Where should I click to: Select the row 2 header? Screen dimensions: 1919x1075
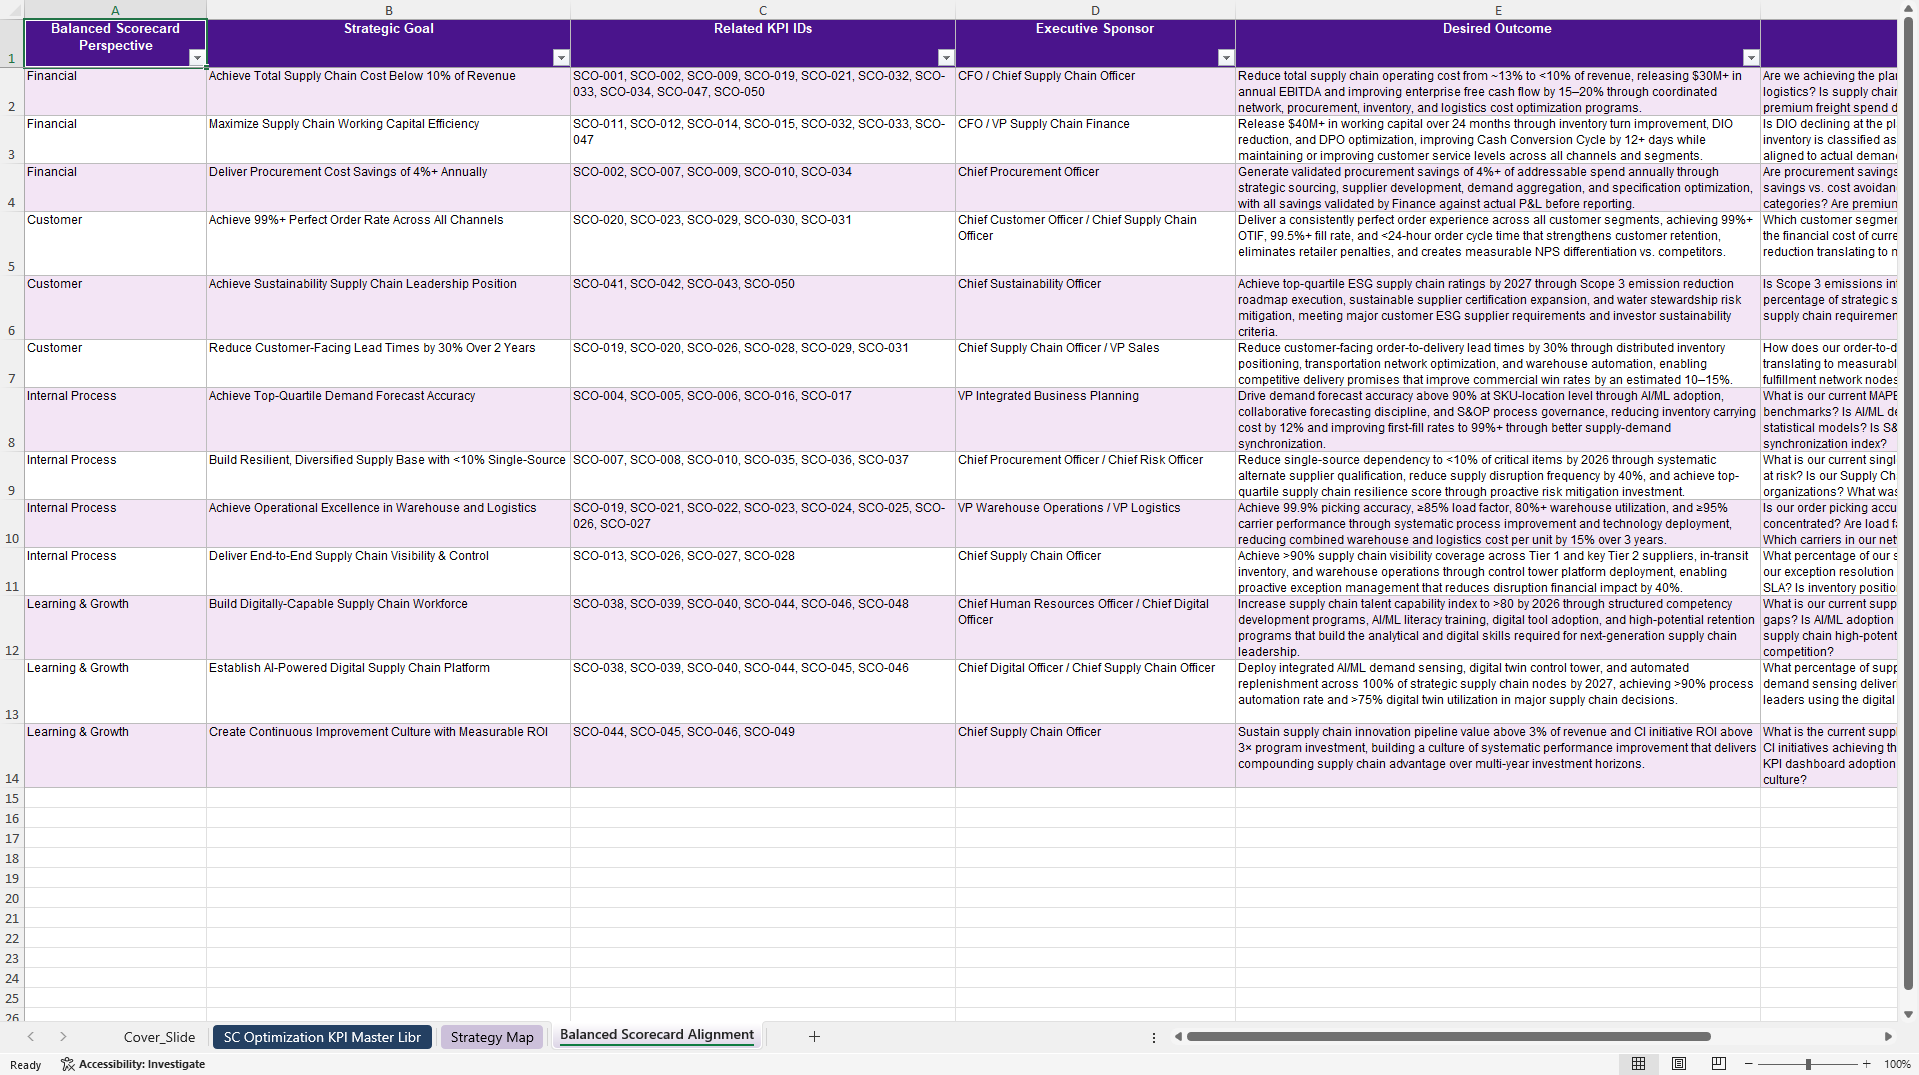(x=12, y=91)
